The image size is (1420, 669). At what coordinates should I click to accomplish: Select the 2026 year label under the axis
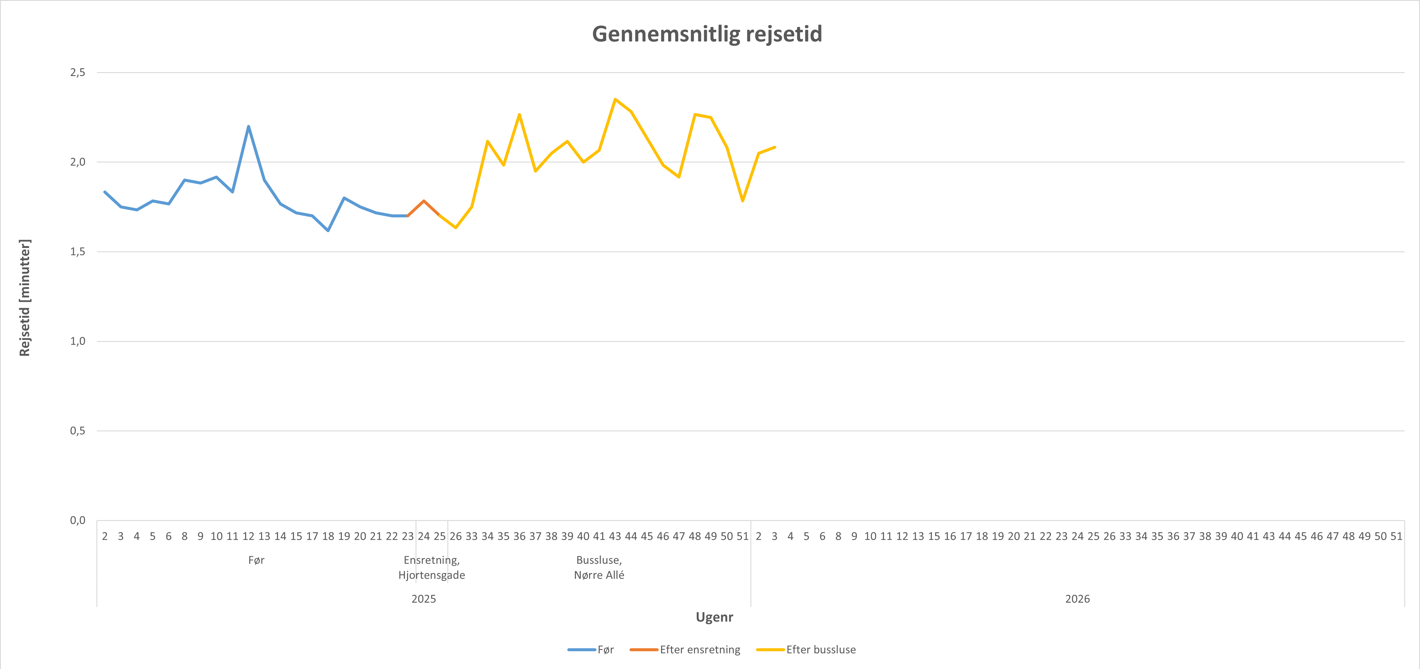1077,599
